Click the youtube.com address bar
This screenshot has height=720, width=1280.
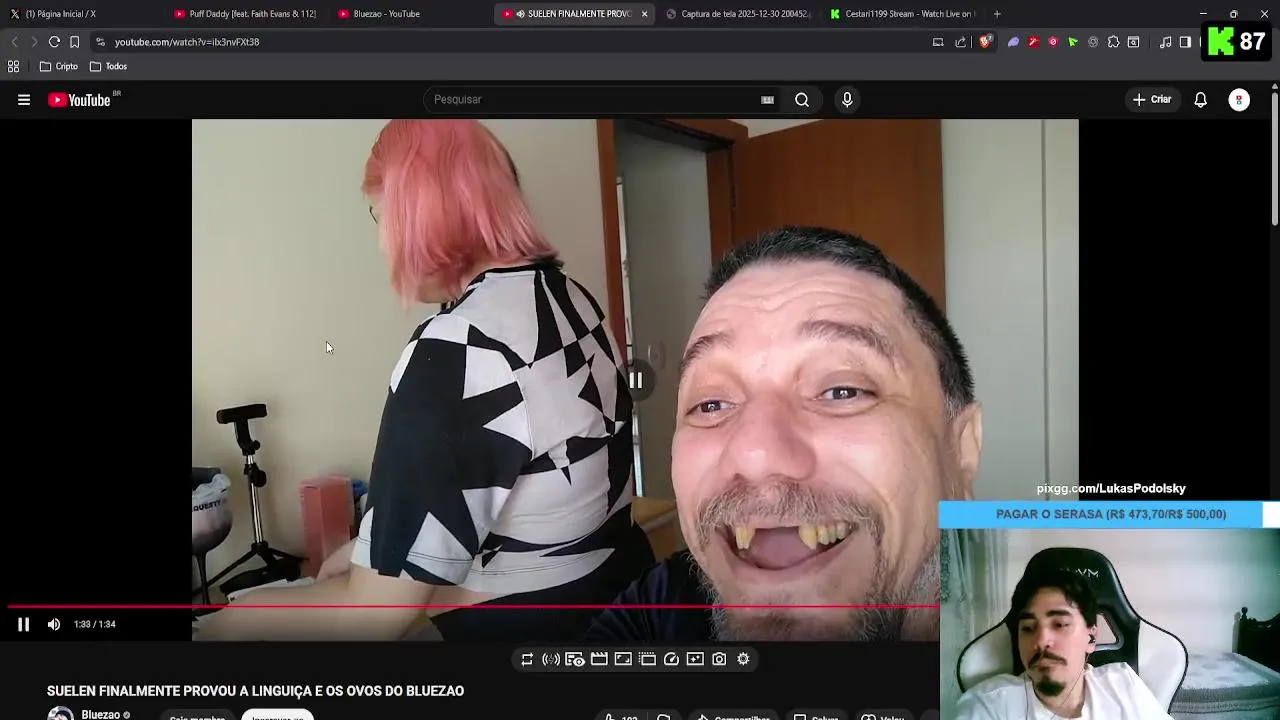510,42
